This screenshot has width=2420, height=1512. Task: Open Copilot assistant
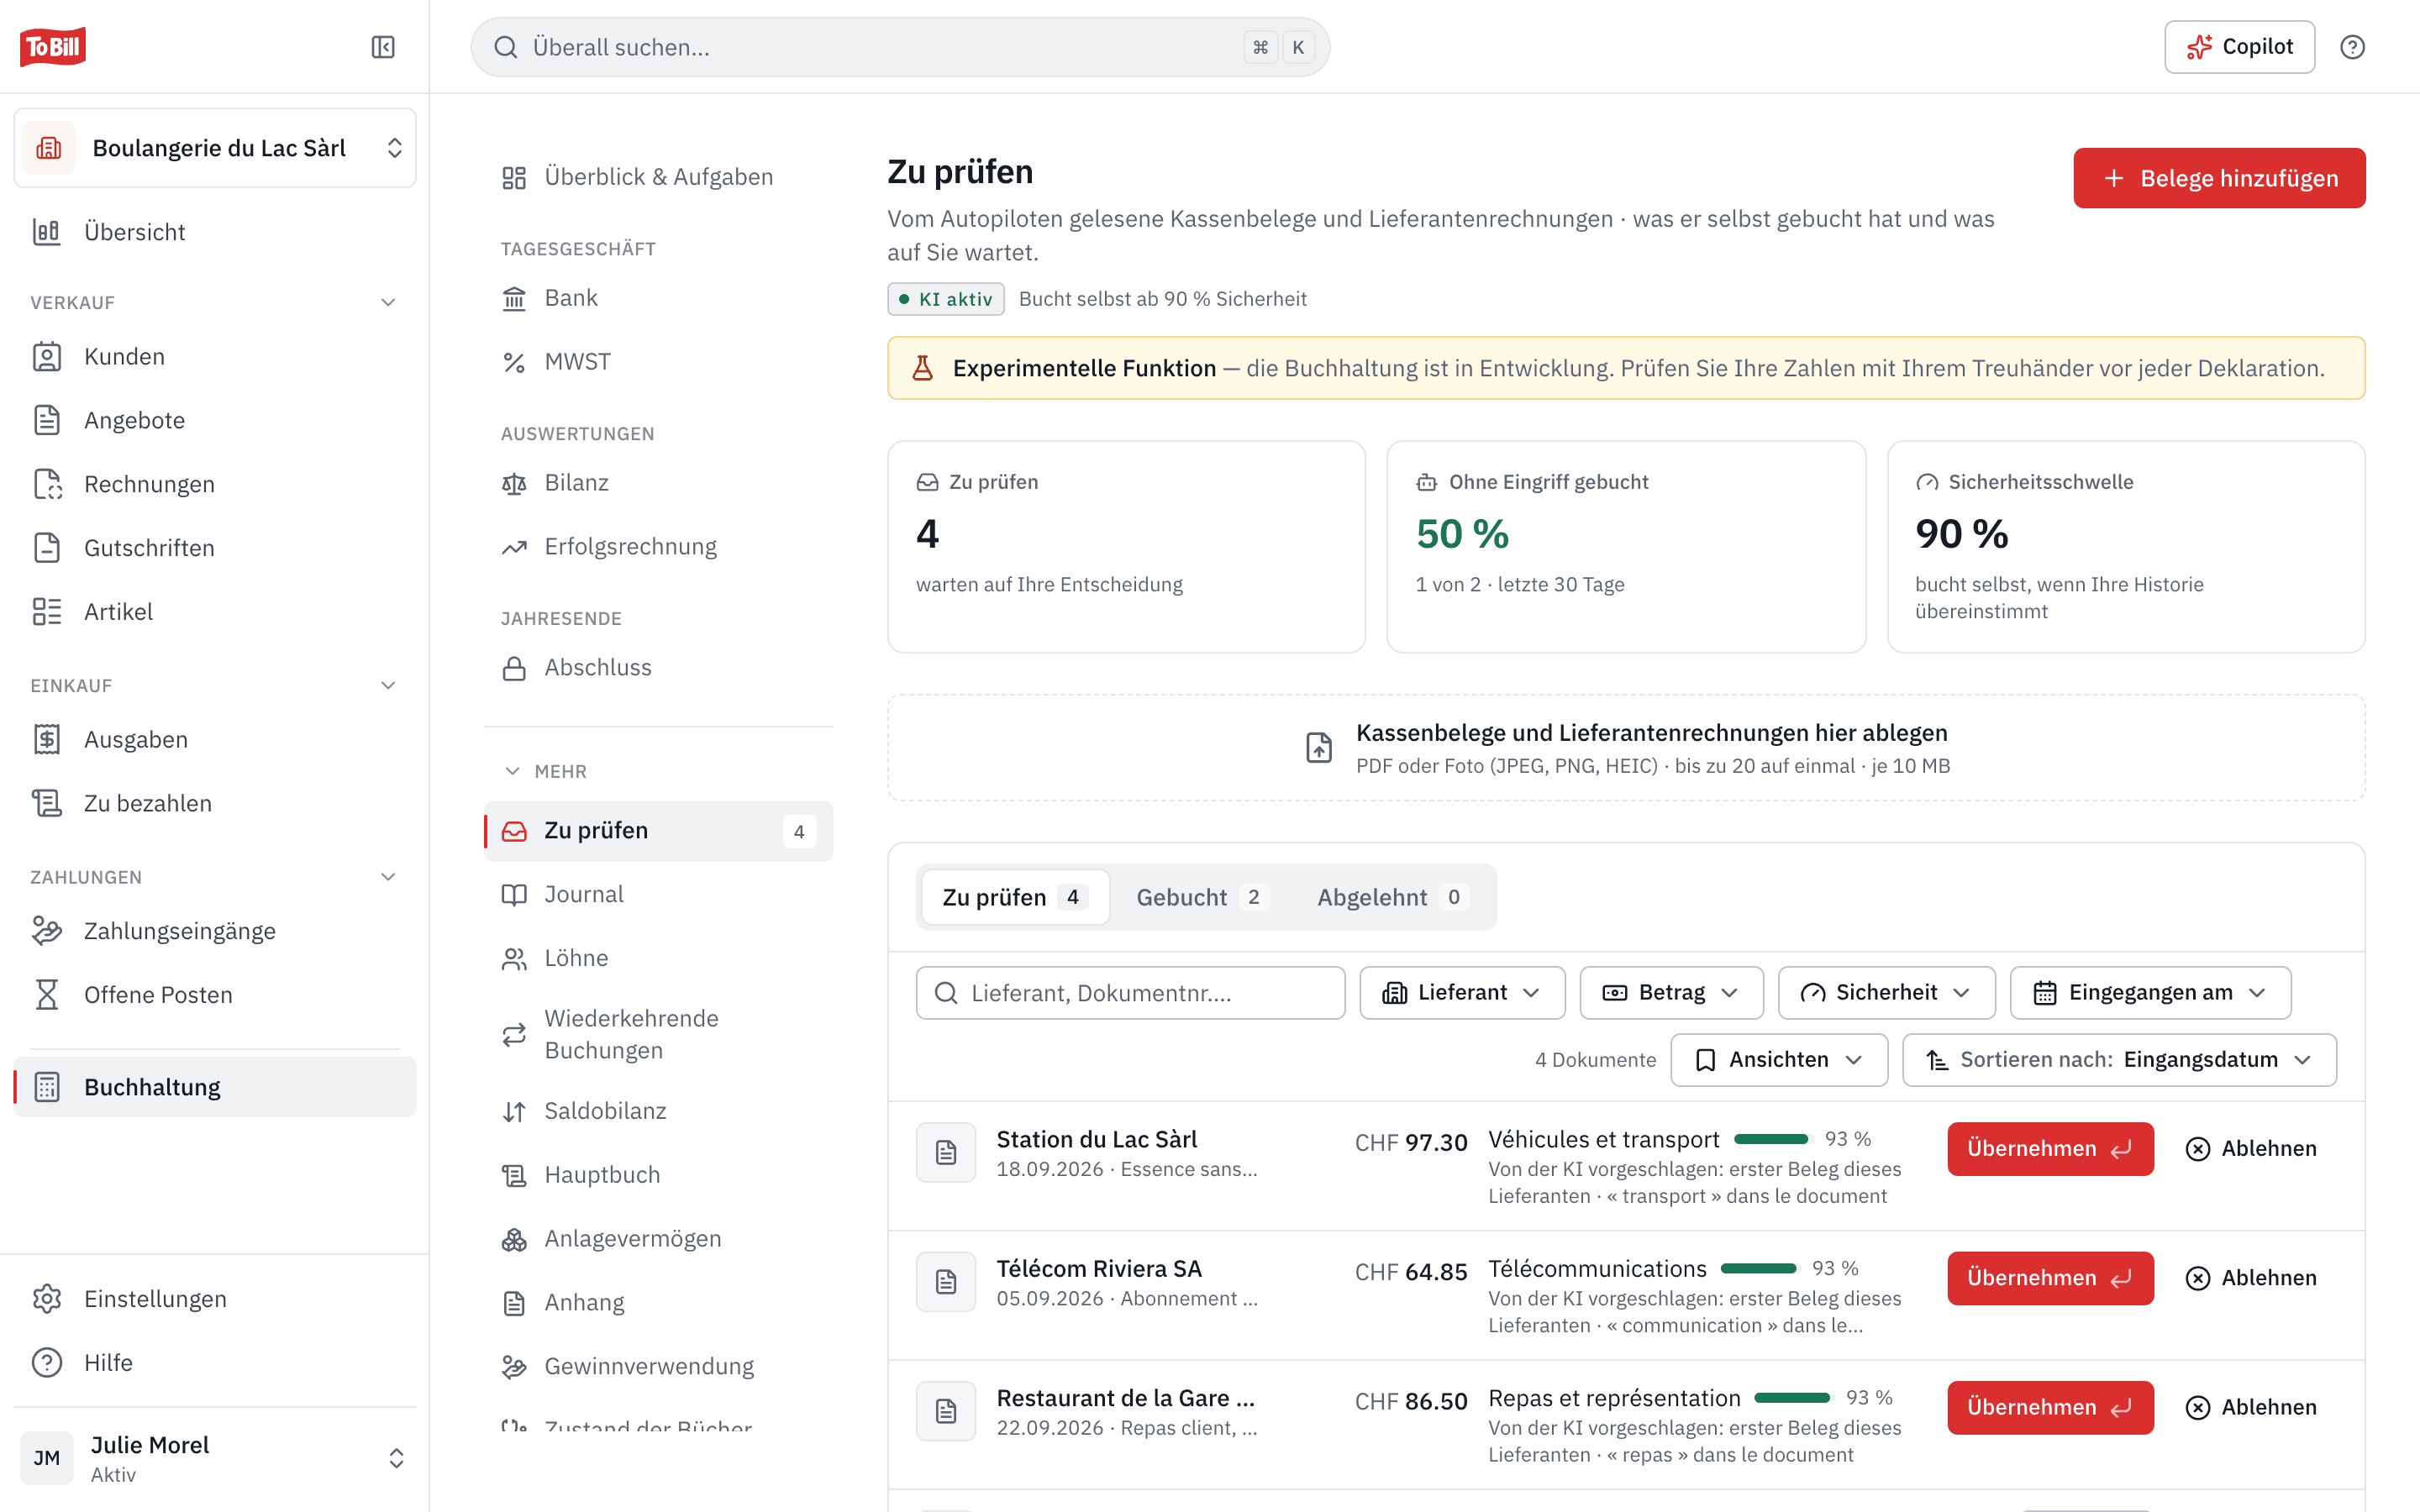[2239, 47]
